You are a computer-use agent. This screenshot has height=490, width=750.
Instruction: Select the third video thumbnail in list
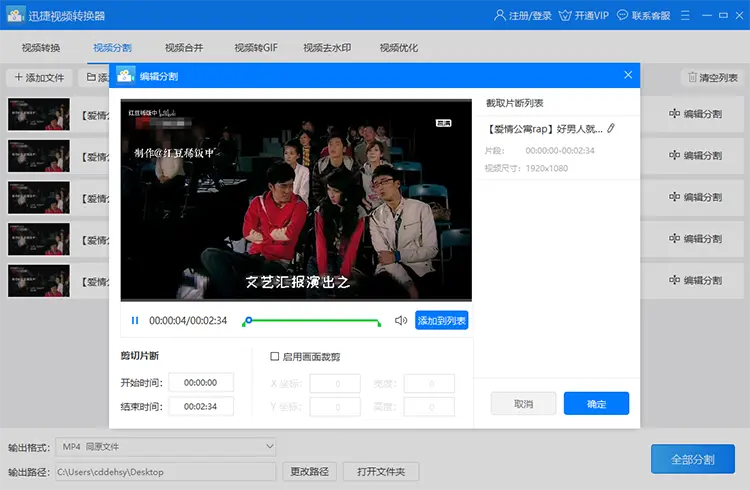tap(39, 198)
